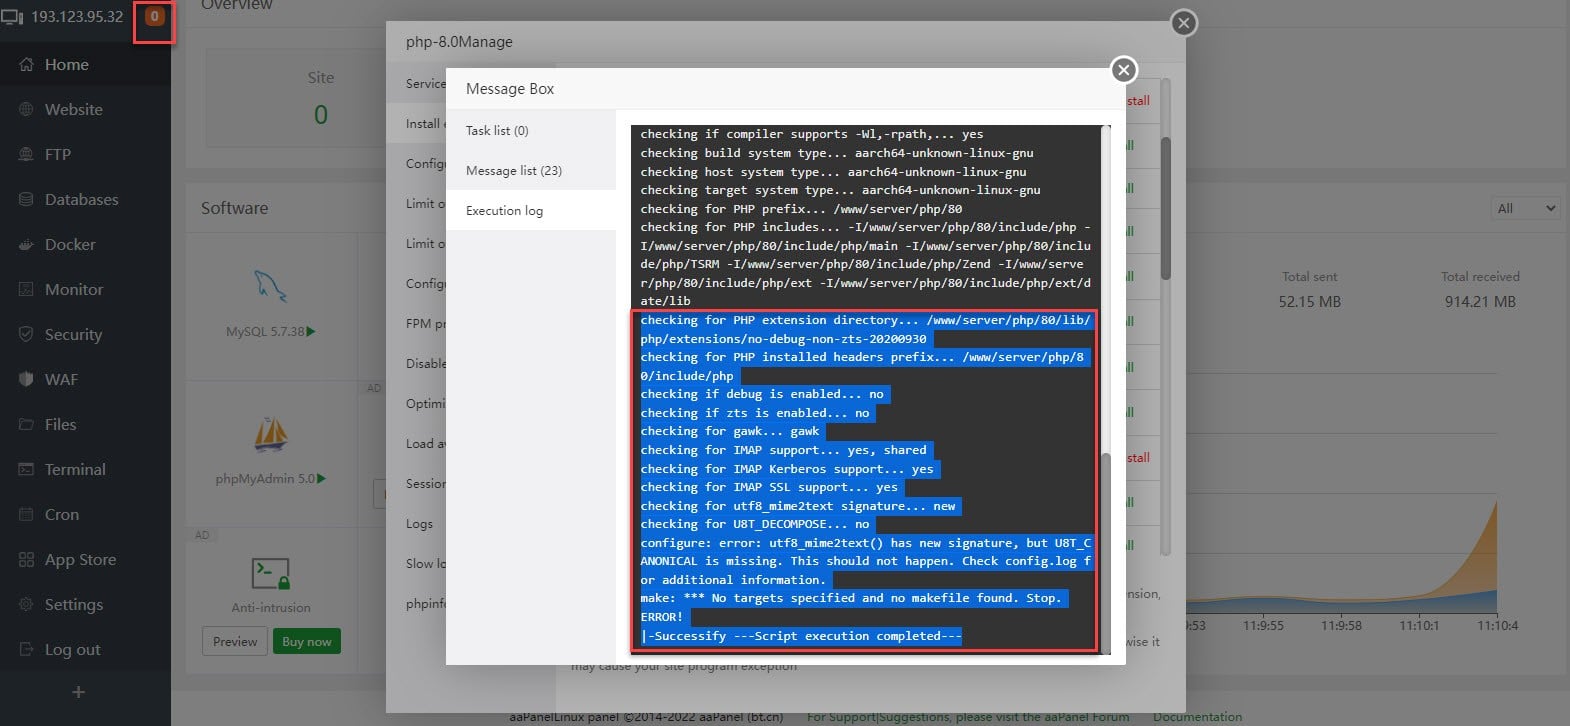The height and width of the screenshot is (726, 1570).
Task: Select the App Store grid icon
Action: (x=26, y=560)
